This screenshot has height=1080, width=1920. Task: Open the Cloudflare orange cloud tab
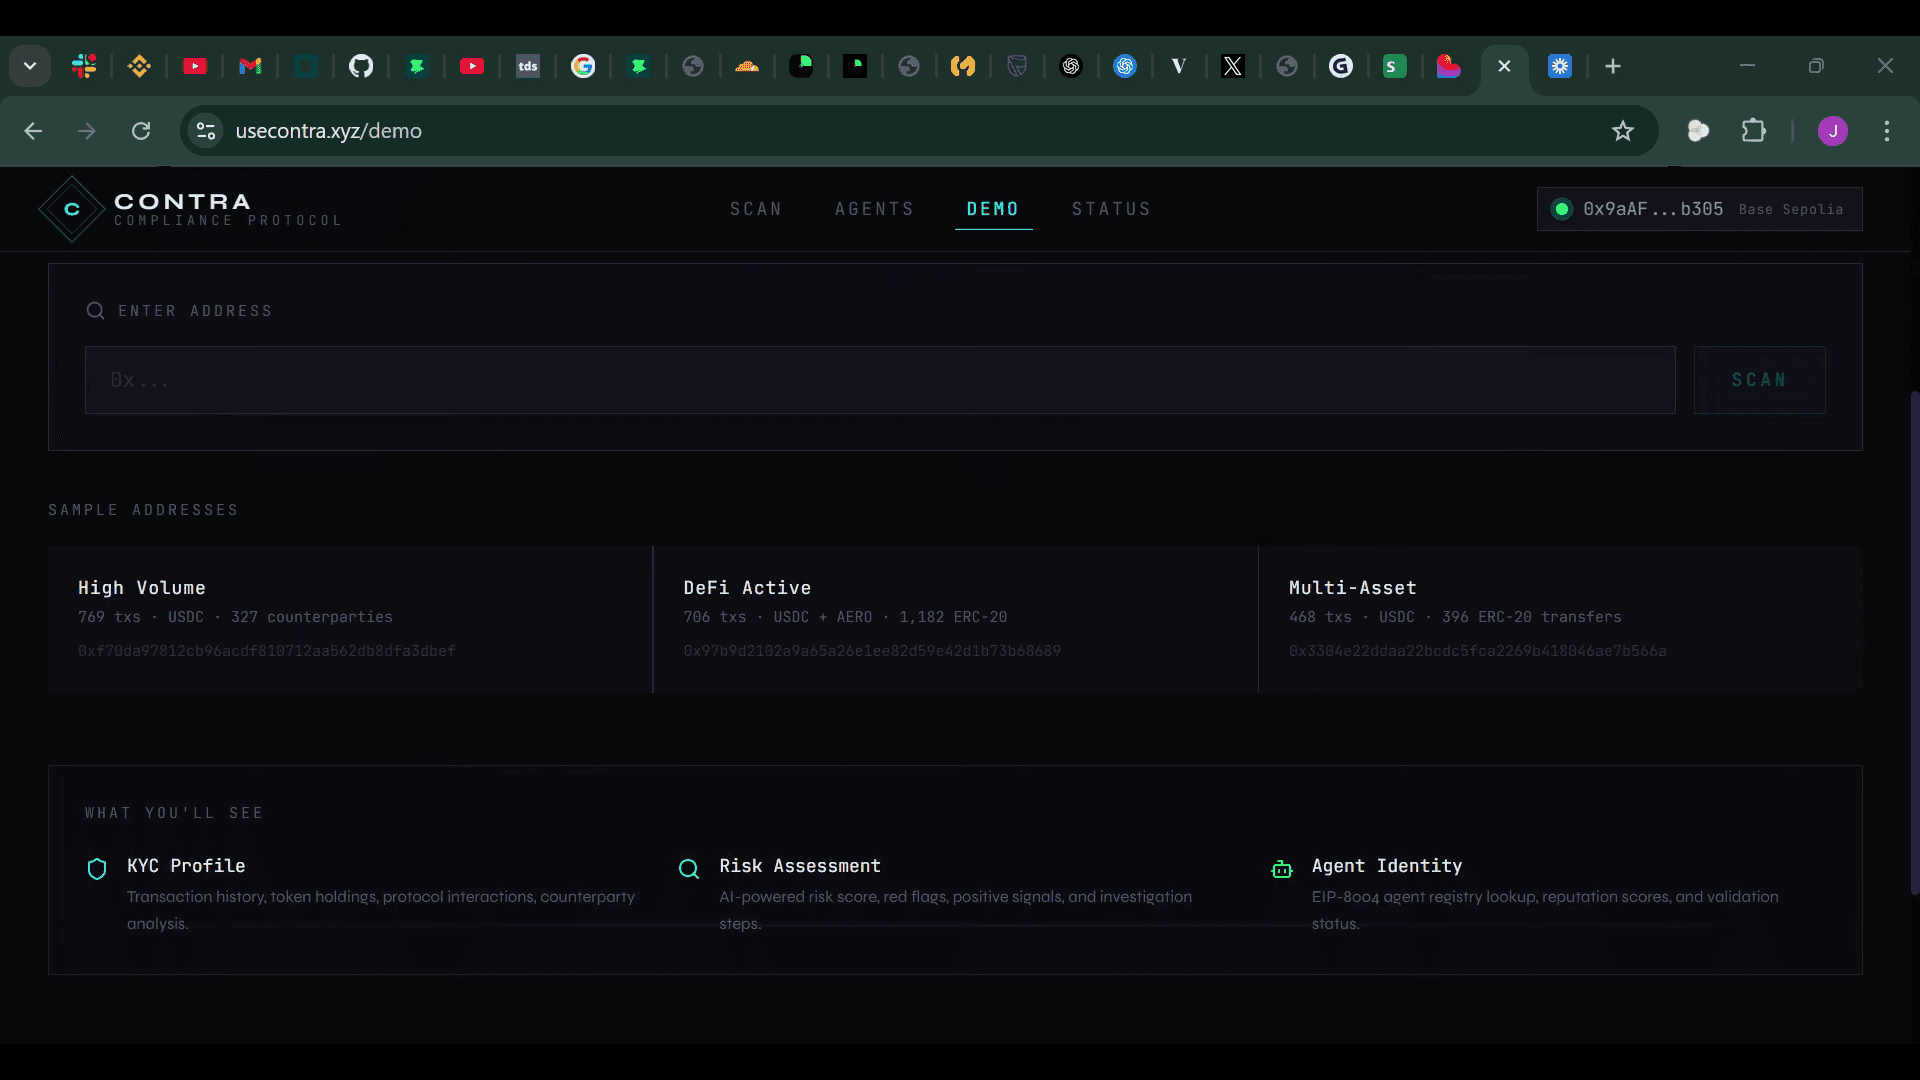click(x=747, y=66)
